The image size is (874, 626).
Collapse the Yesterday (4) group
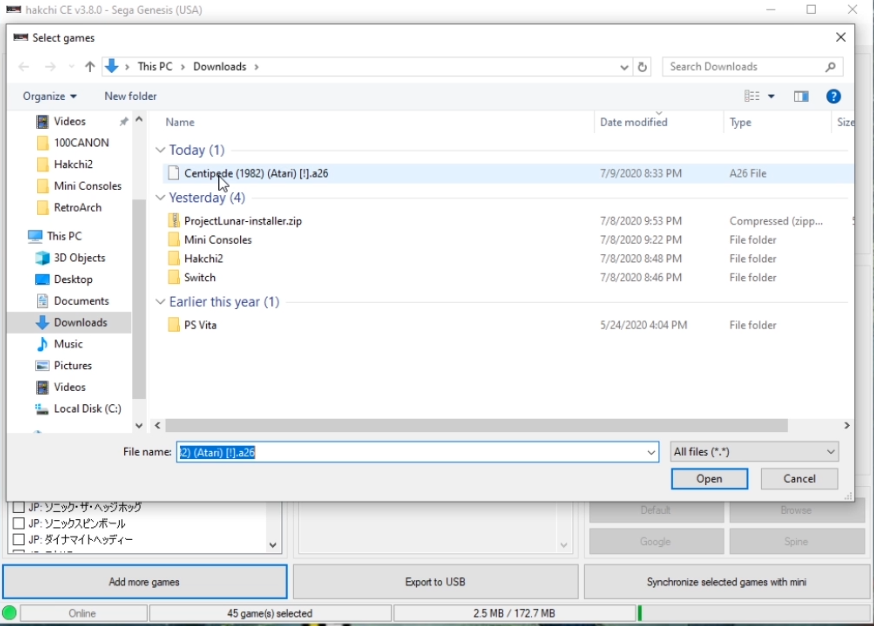pos(161,197)
